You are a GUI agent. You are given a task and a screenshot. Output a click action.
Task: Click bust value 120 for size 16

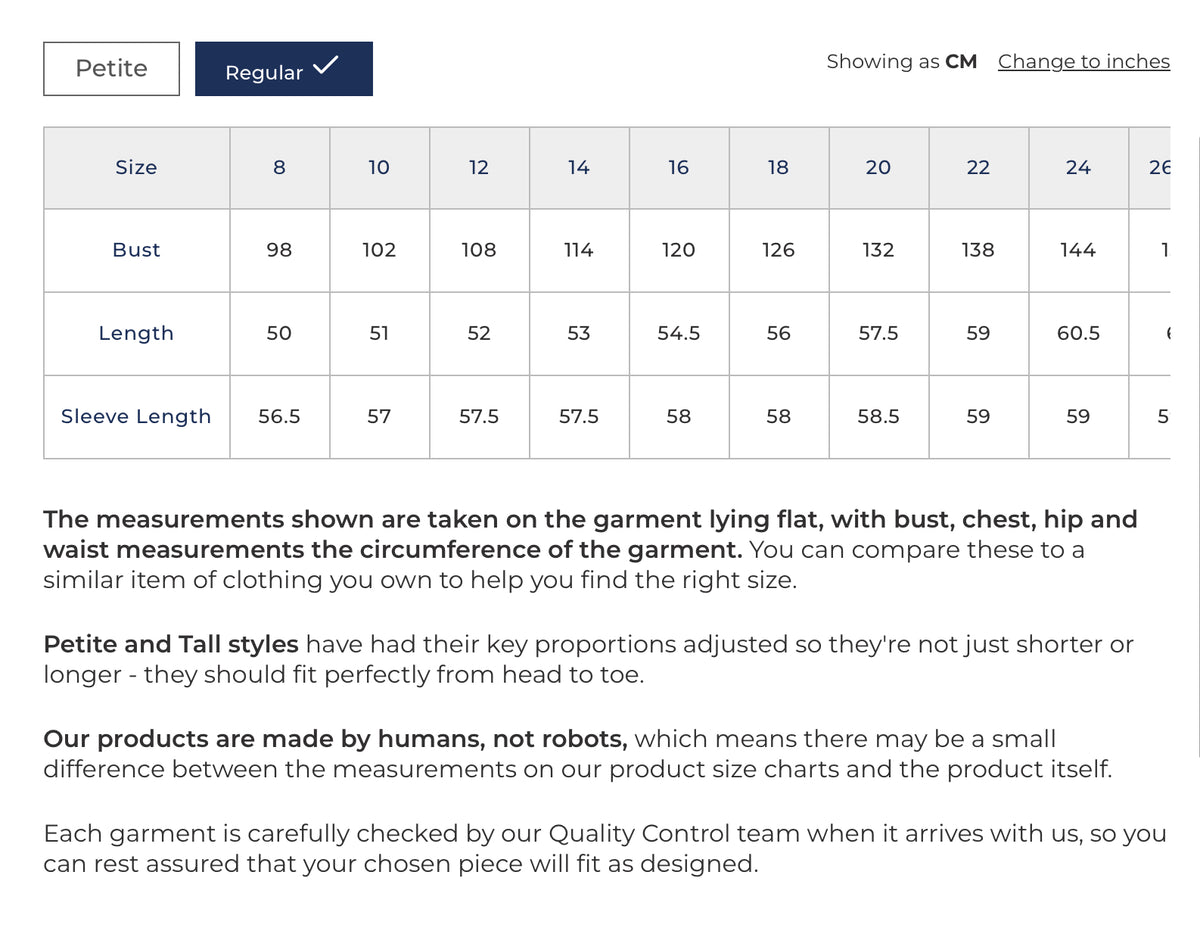click(678, 250)
